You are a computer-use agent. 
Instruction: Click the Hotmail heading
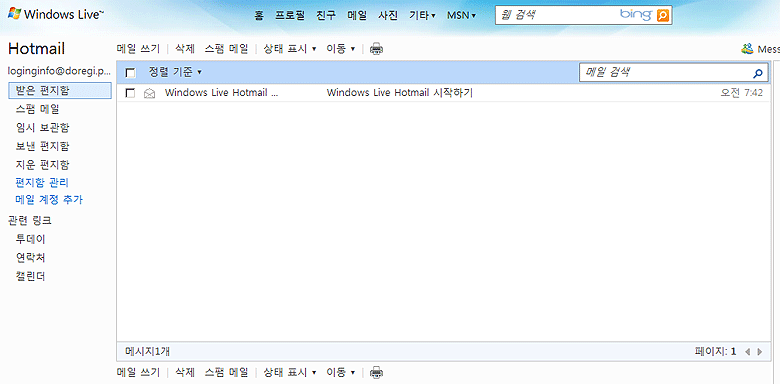click(36, 49)
